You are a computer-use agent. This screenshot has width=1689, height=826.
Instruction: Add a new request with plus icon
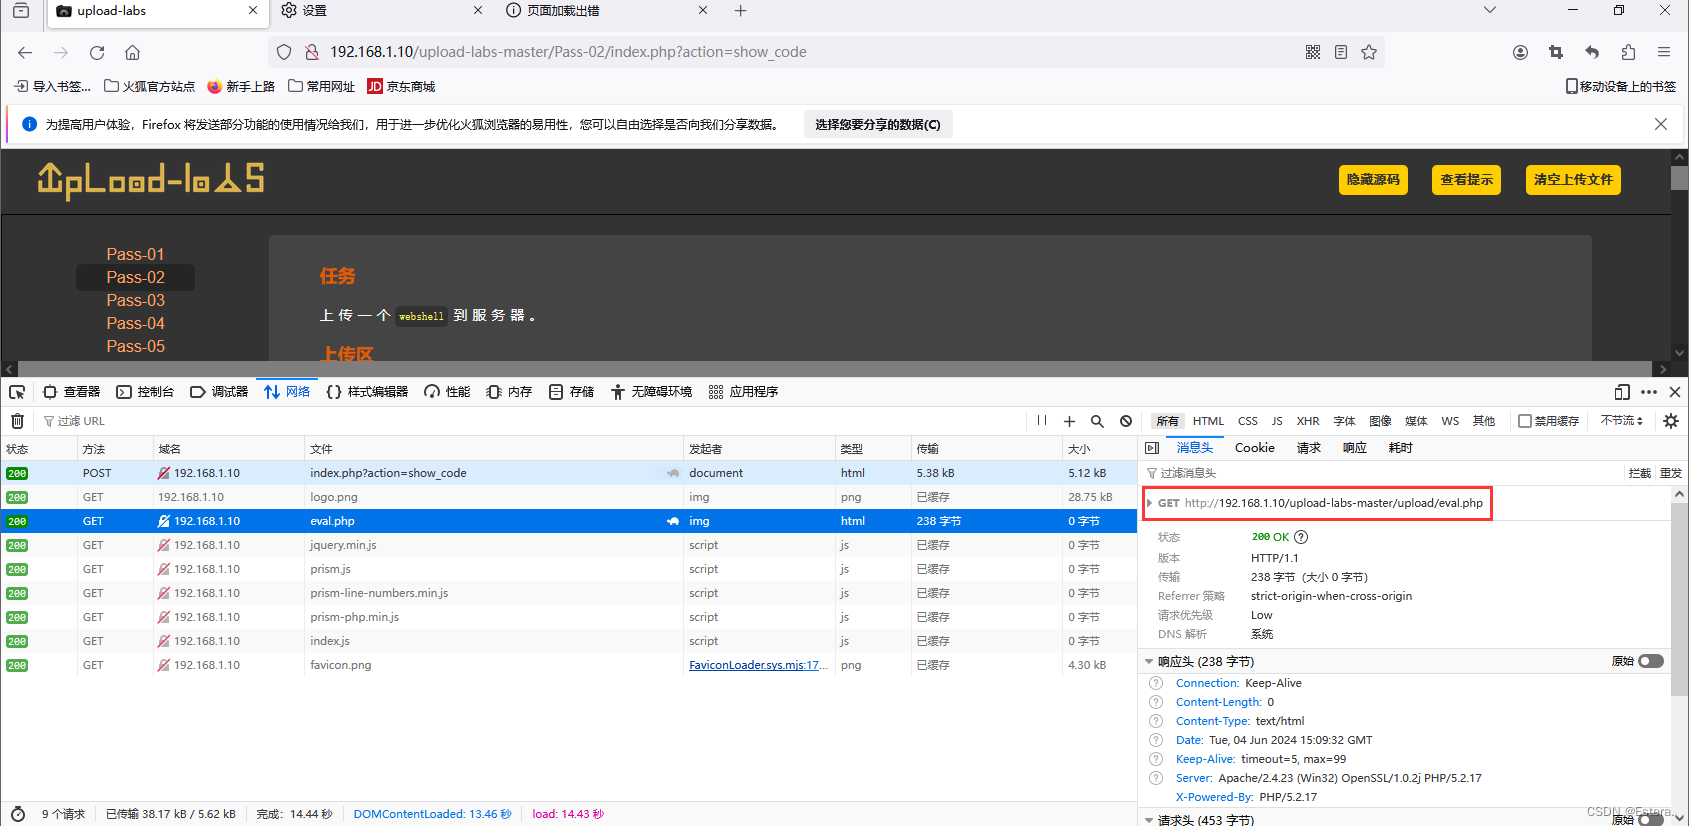(x=1069, y=421)
